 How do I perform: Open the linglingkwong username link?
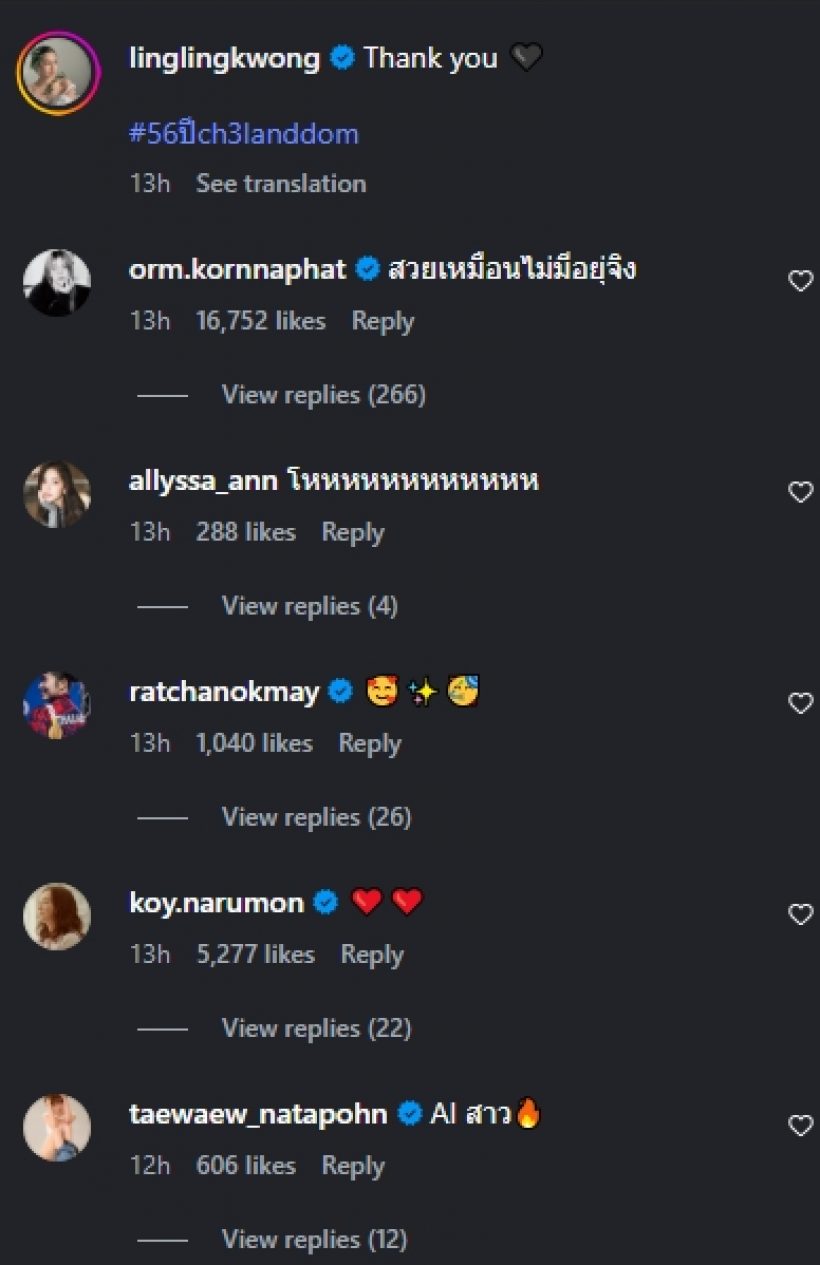pos(224,58)
